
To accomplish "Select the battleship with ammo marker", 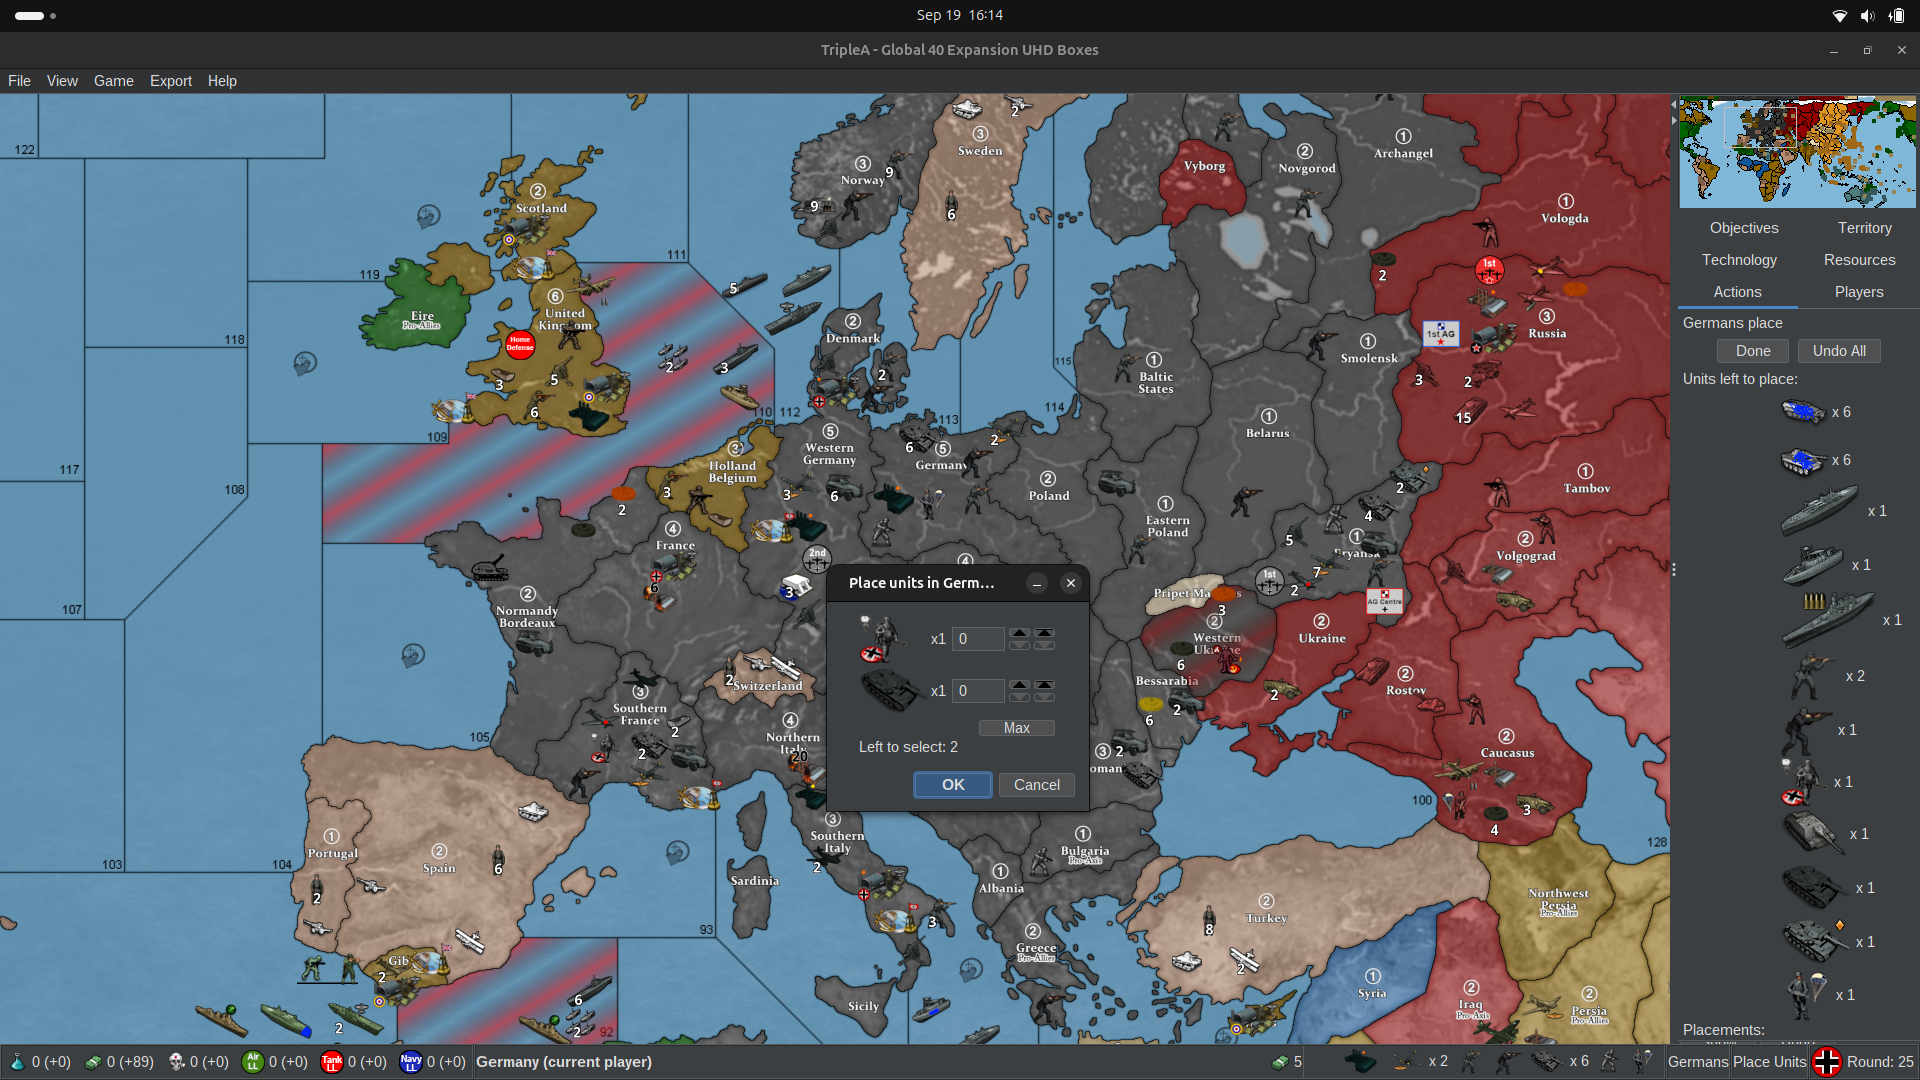I will coord(1828,620).
